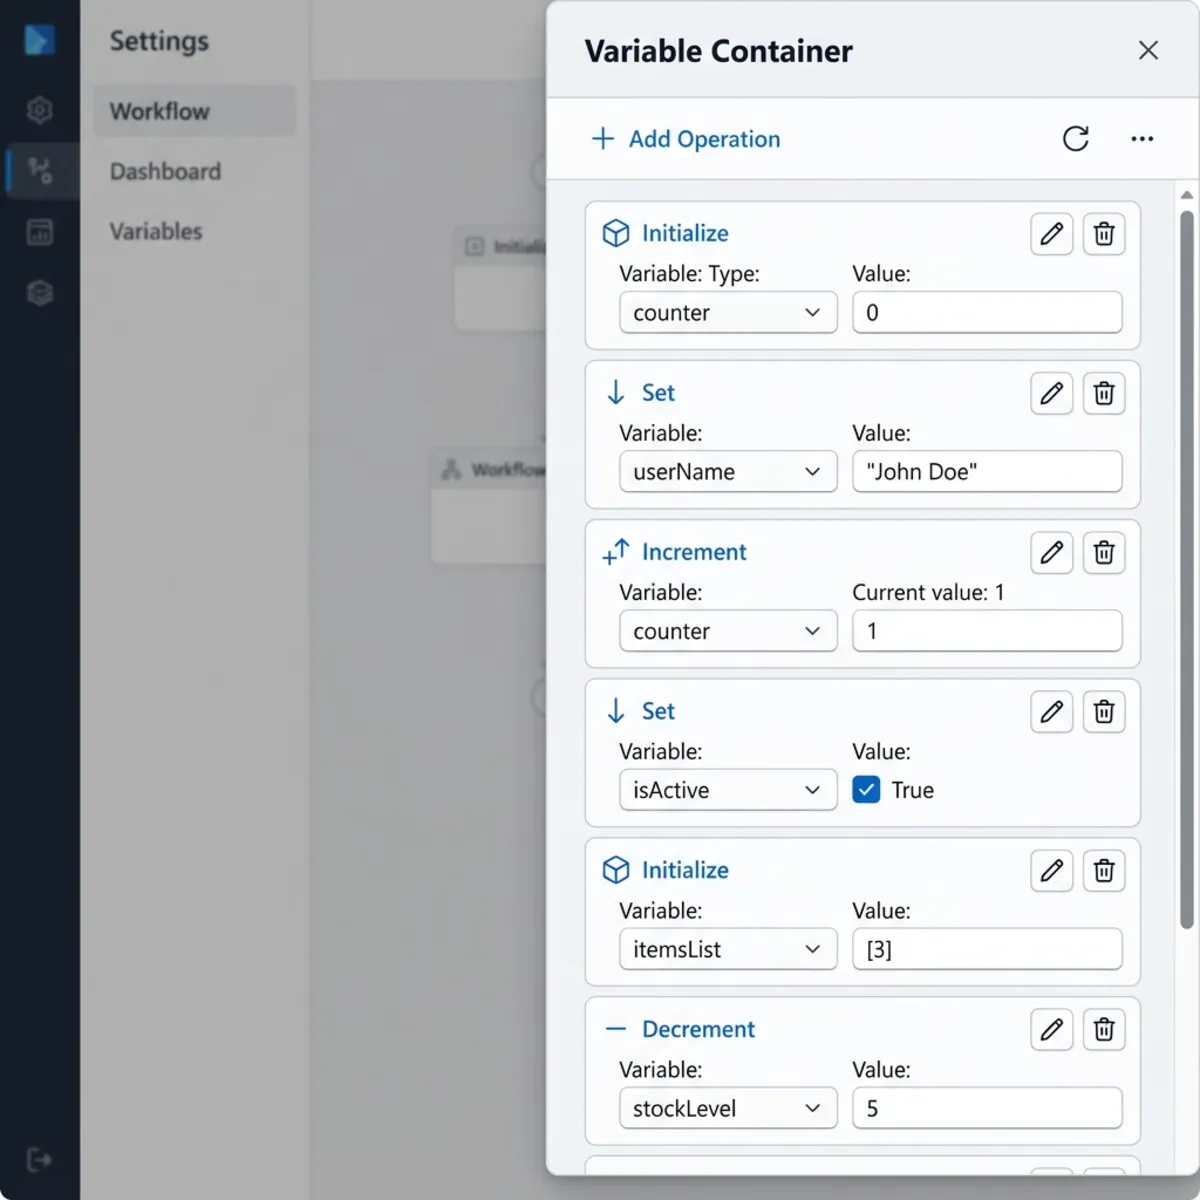Click the app logo in sidebar
Screen dimensions: 1200x1200
39,40
